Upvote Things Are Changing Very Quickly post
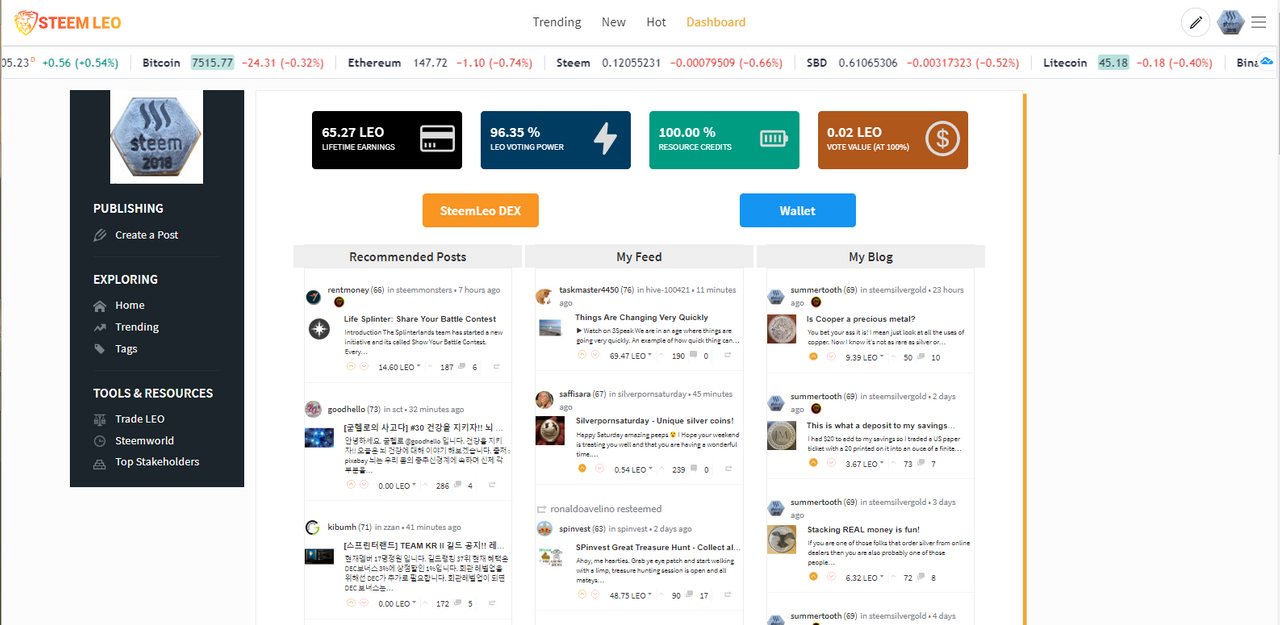 (x=582, y=355)
